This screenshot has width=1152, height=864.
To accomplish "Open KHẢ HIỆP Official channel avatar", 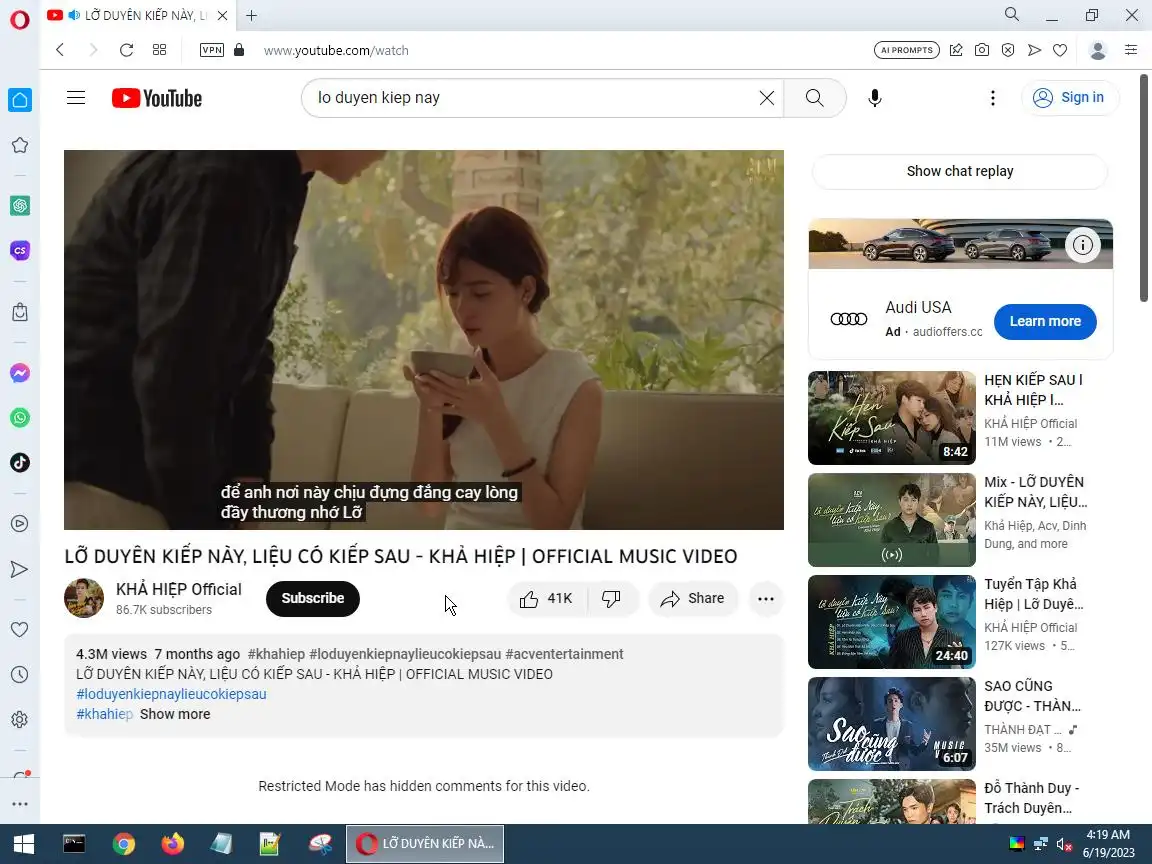I will click(84, 598).
